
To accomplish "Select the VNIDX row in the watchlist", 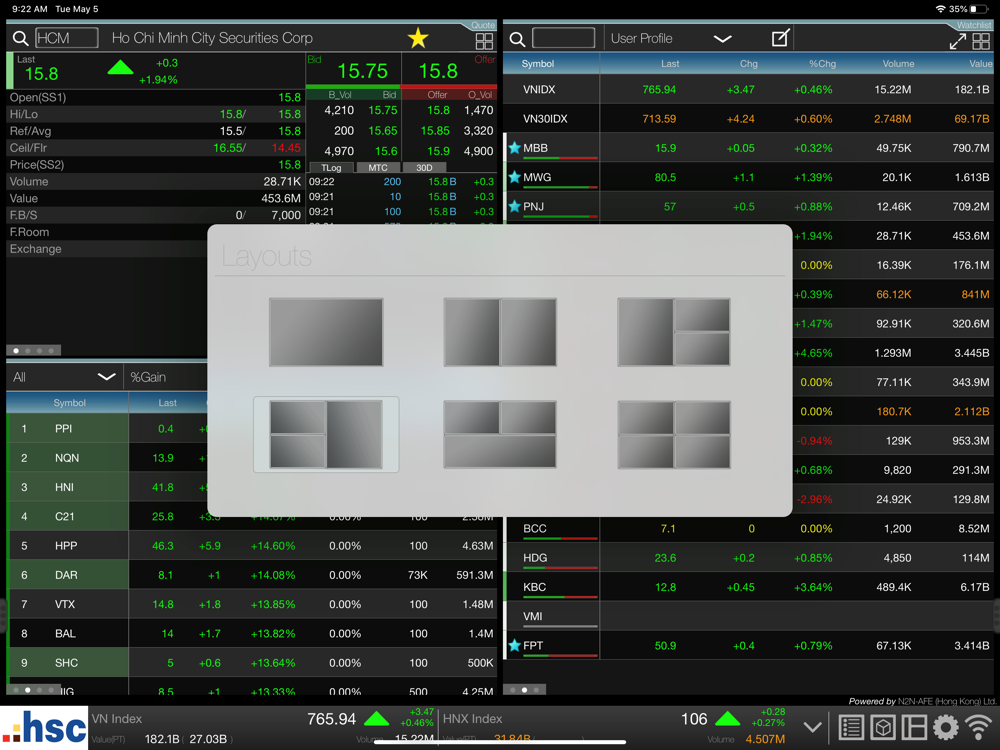I will (x=749, y=89).
